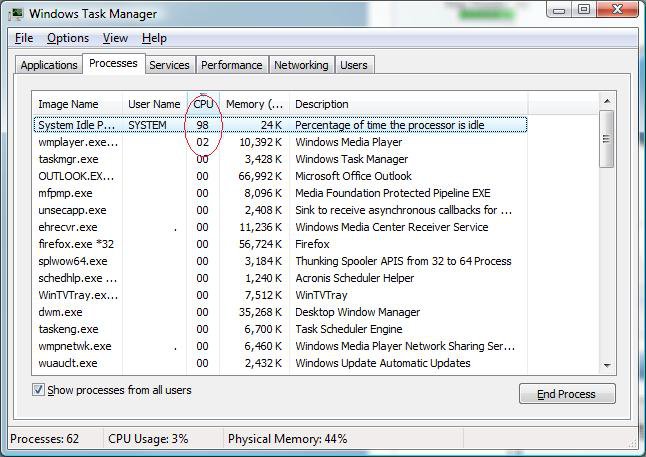The image size is (646, 457).
Task: Go to the Performance tab
Action: tap(232, 65)
